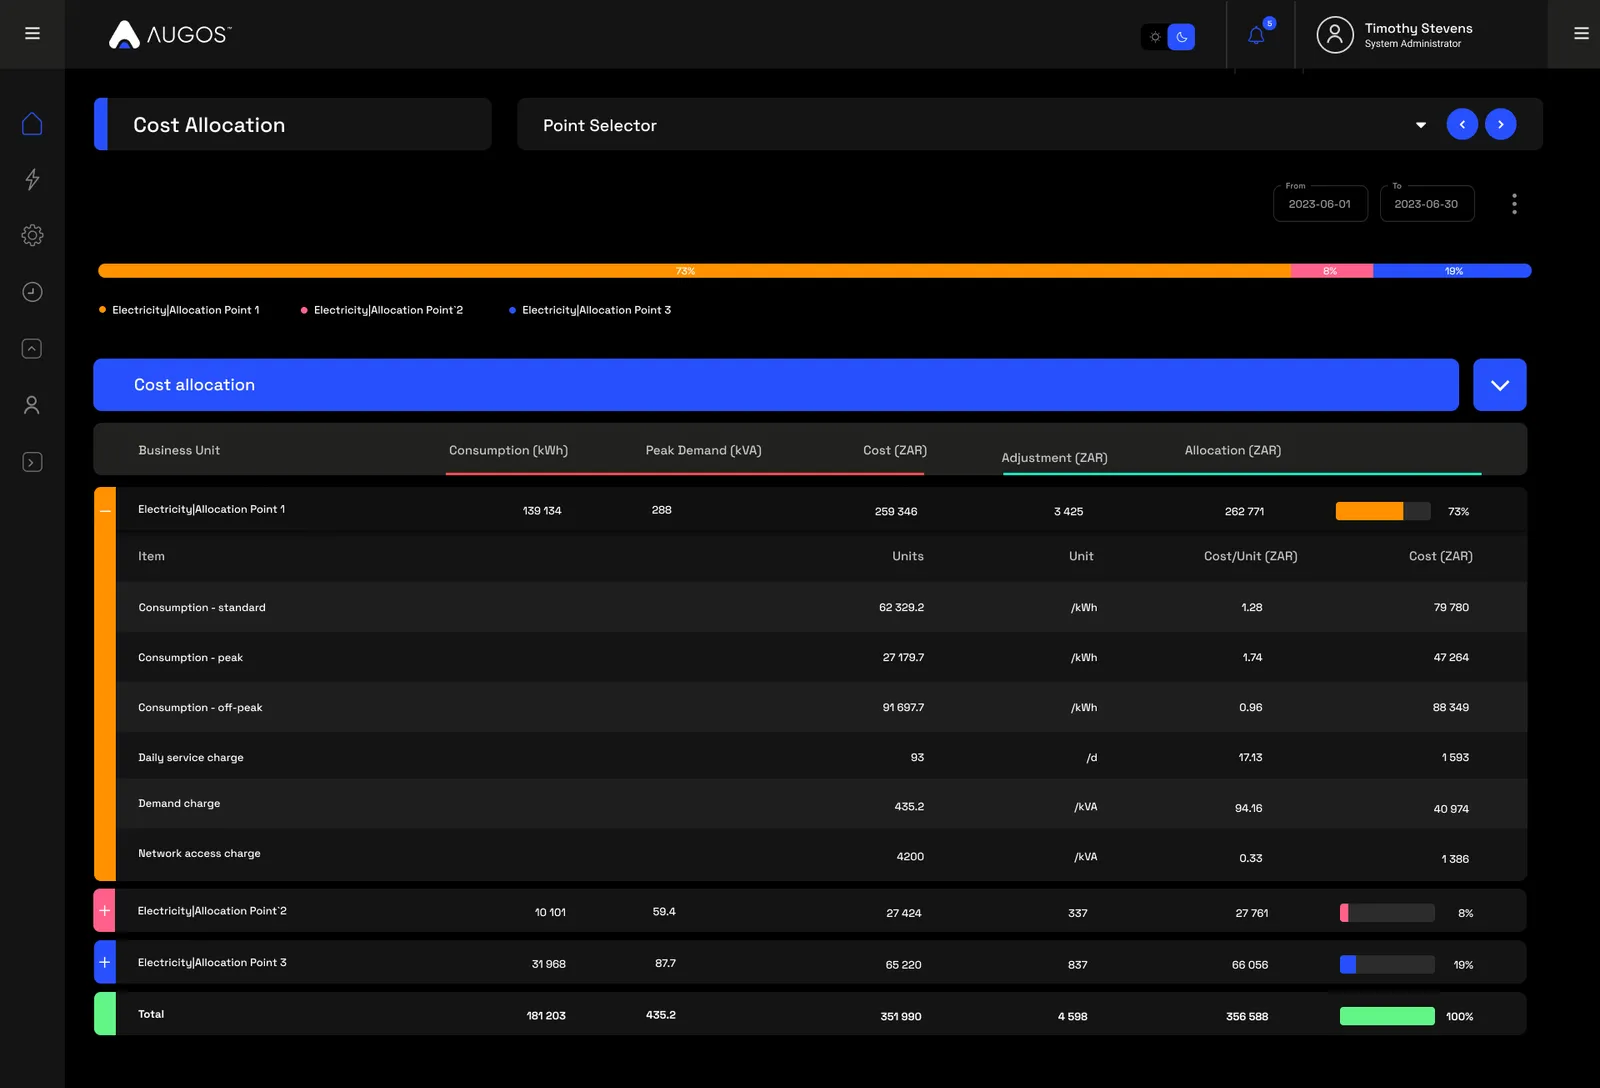Viewport: 1600px width, 1088px height.
Task: Click the green 100% total bar
Action: coord(1387,1016)
